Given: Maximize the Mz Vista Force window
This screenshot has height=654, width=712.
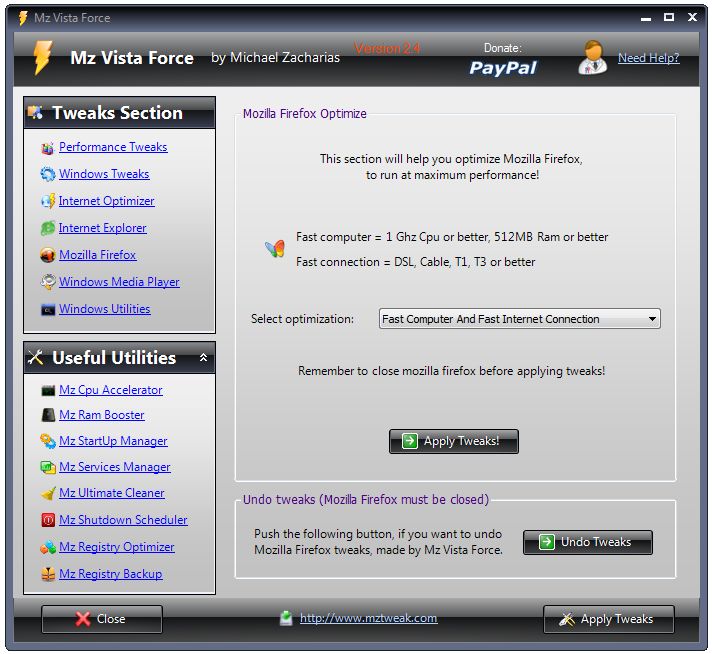Looking at the screenshot, I should pyautogui.click(x=668, y=17).
